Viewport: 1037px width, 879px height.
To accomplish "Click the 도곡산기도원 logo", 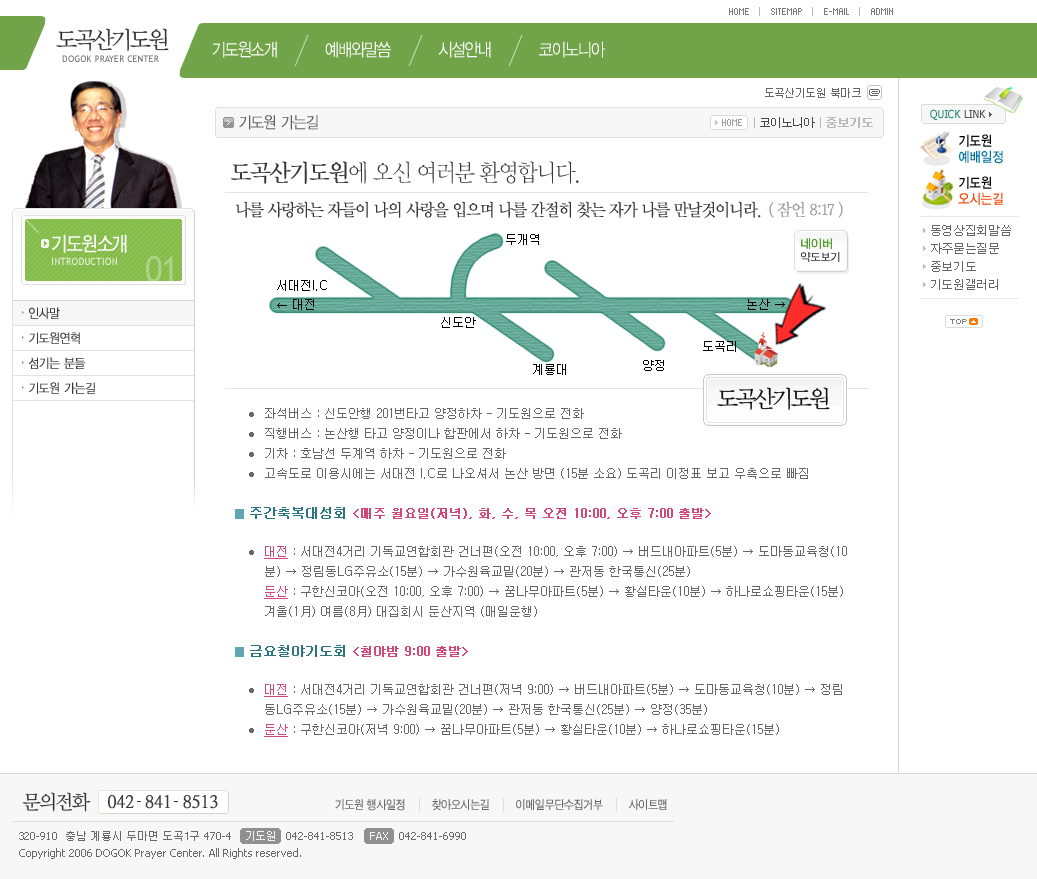I will point(112,45).
